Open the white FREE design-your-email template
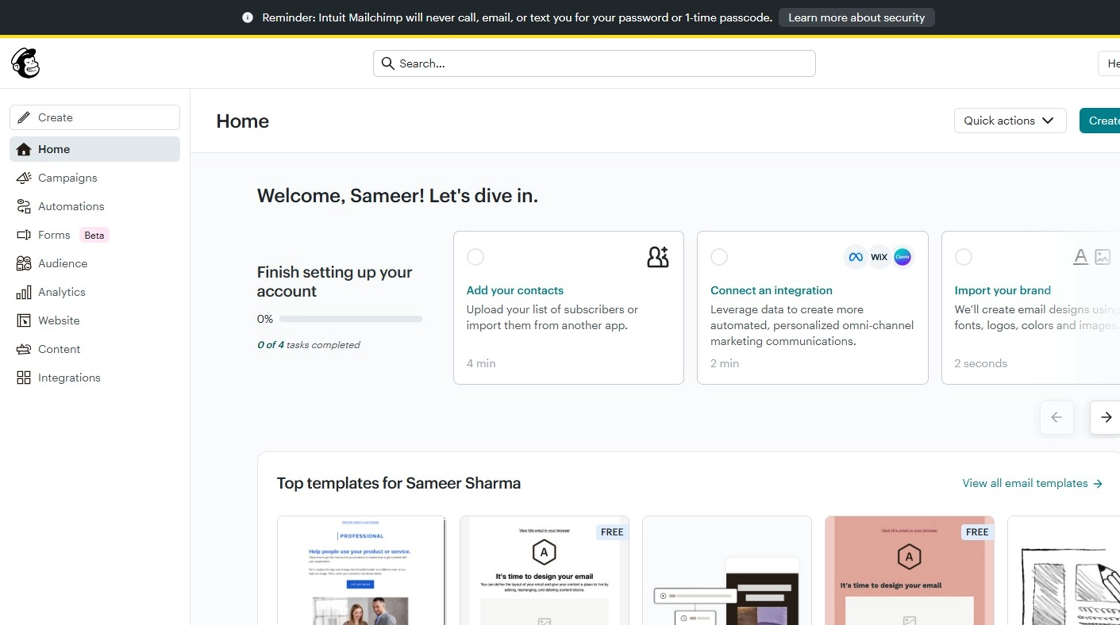 pos(544,571)
